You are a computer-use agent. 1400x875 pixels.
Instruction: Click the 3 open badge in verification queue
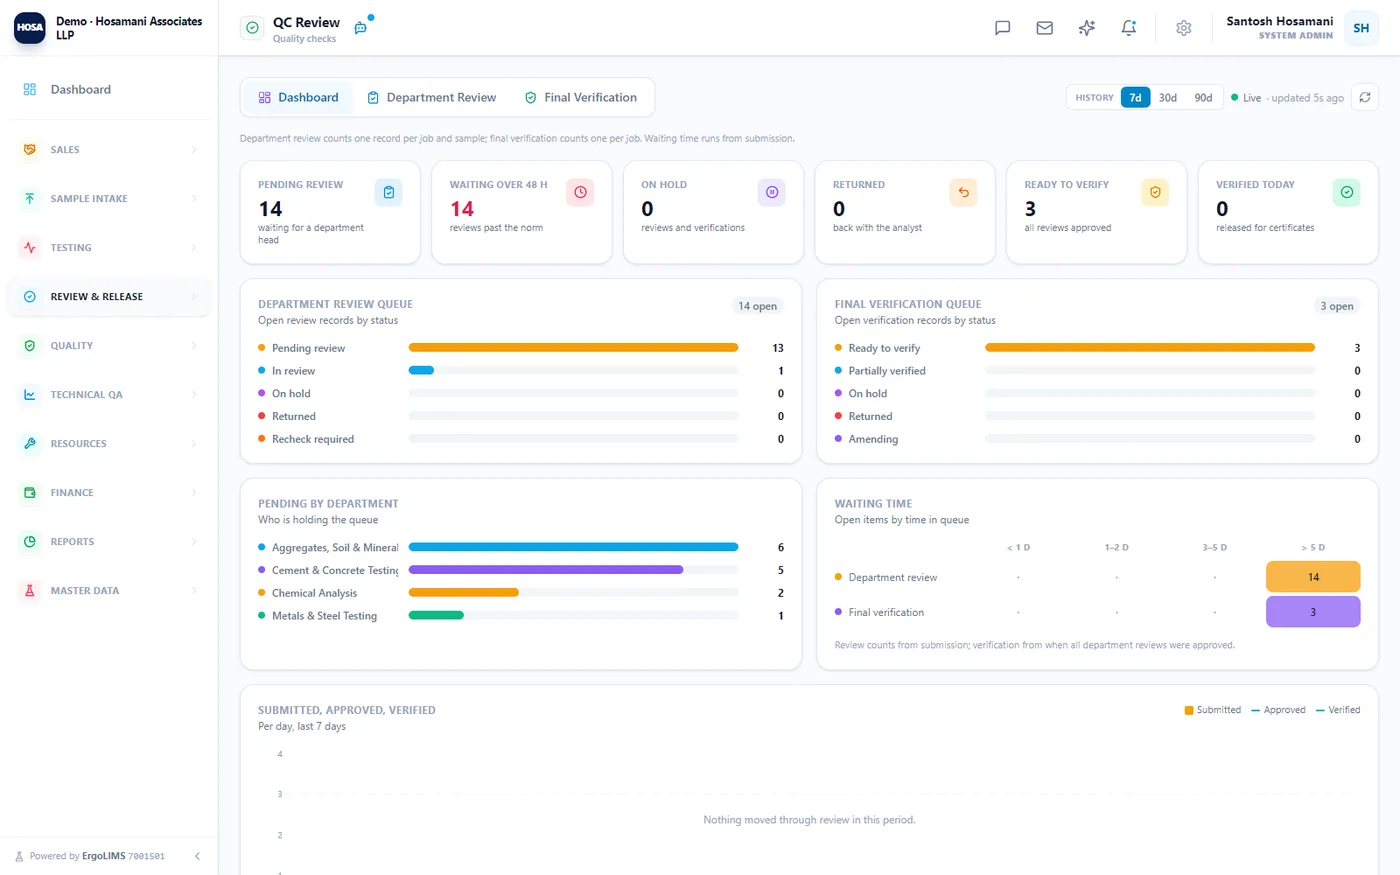1337,306
